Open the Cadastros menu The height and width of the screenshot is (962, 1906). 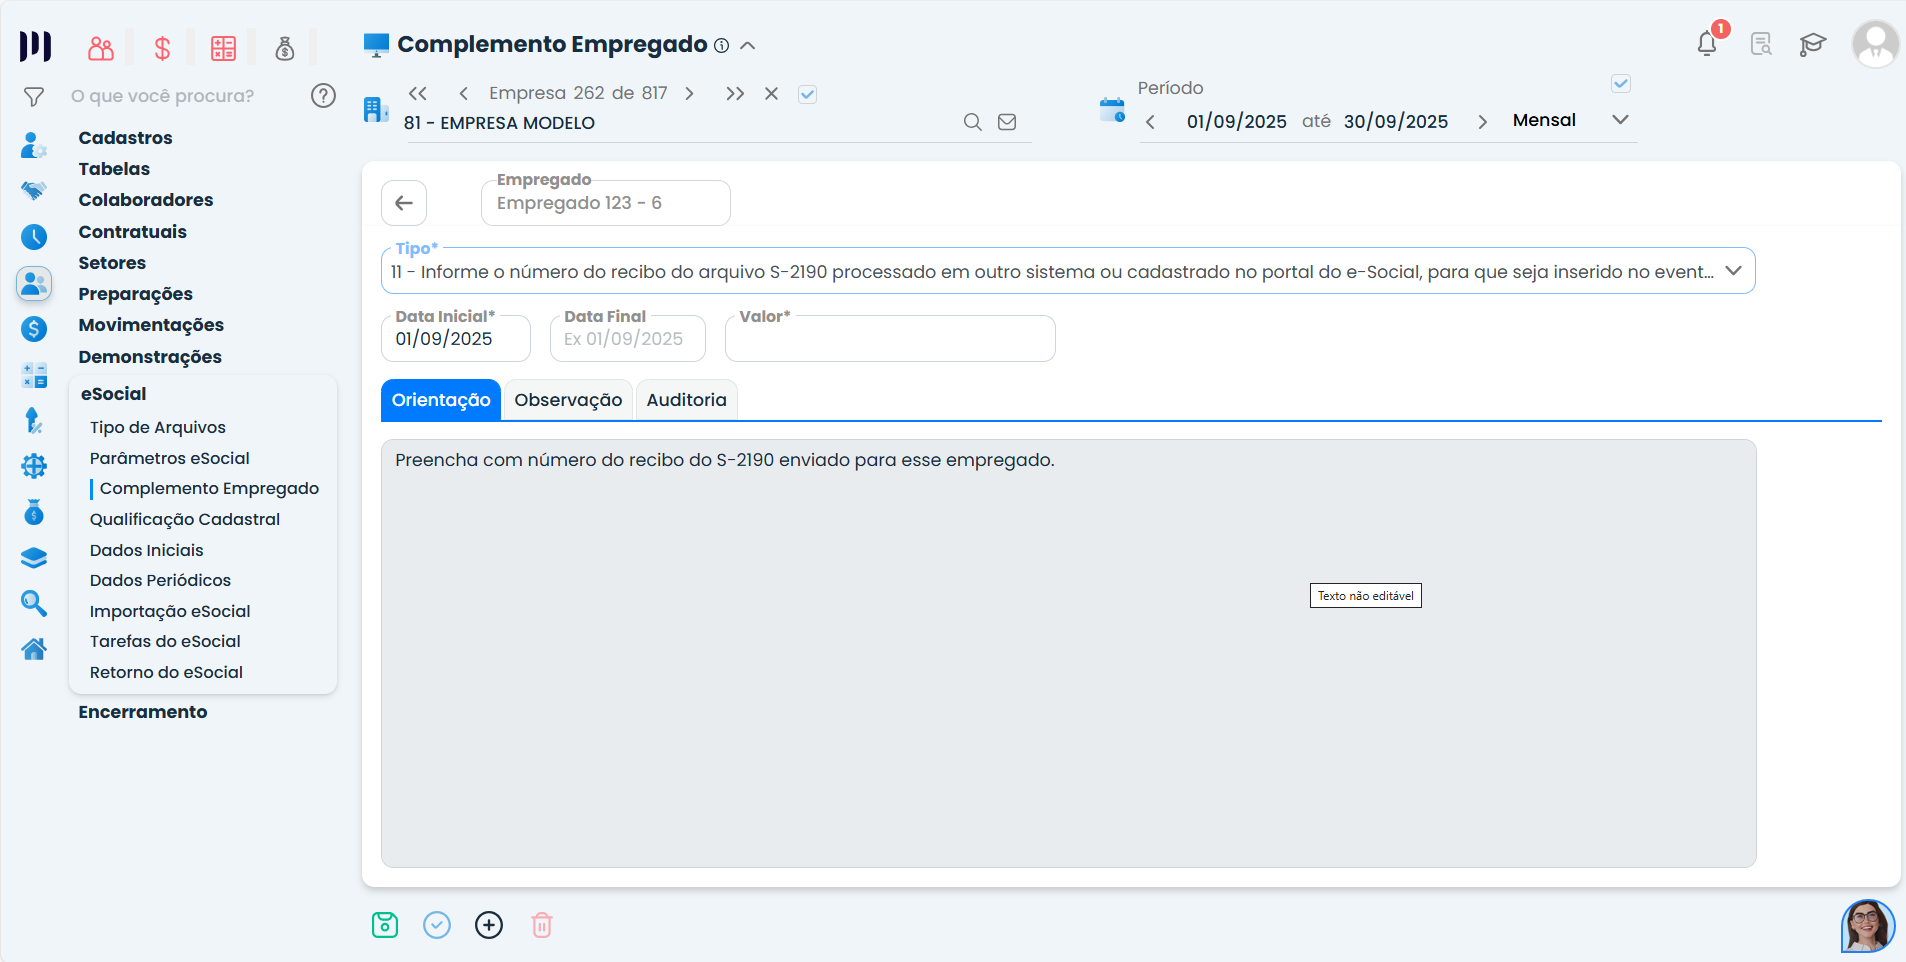[125, 138]
